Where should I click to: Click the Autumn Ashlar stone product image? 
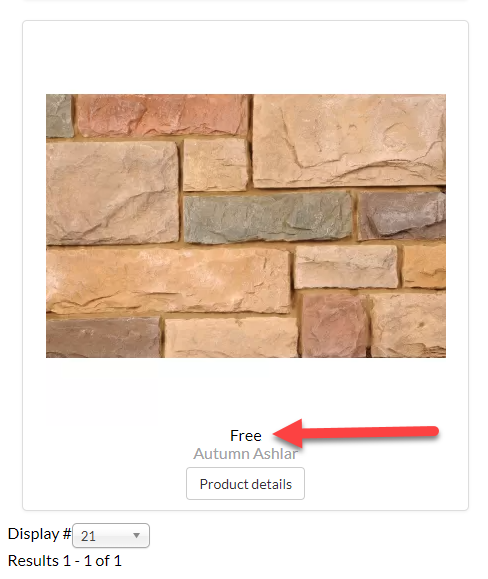point(246,226)
